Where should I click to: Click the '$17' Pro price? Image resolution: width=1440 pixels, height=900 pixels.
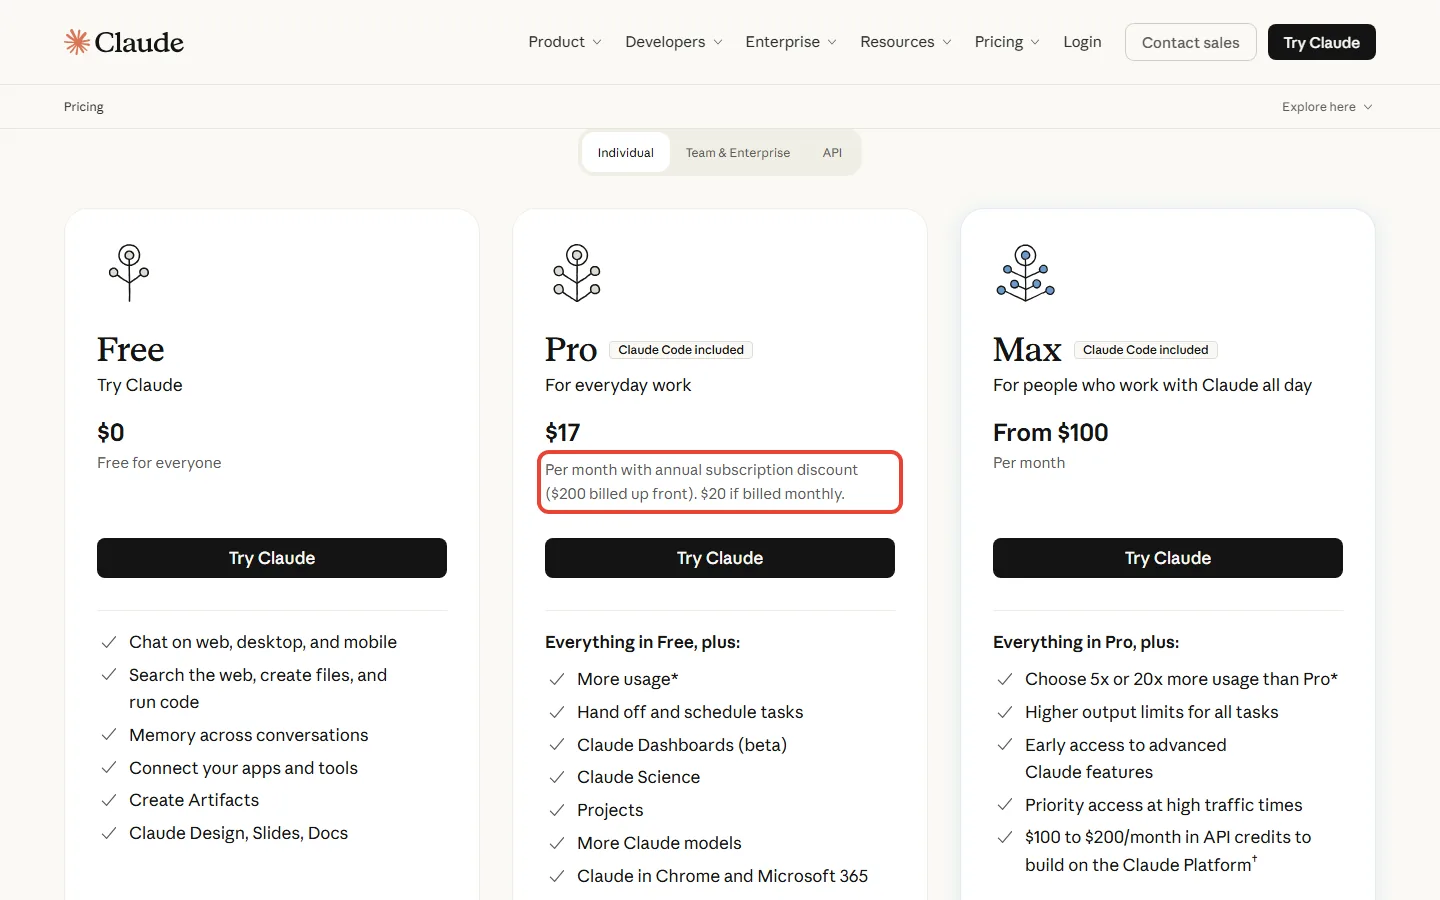(x=563, y=433)
